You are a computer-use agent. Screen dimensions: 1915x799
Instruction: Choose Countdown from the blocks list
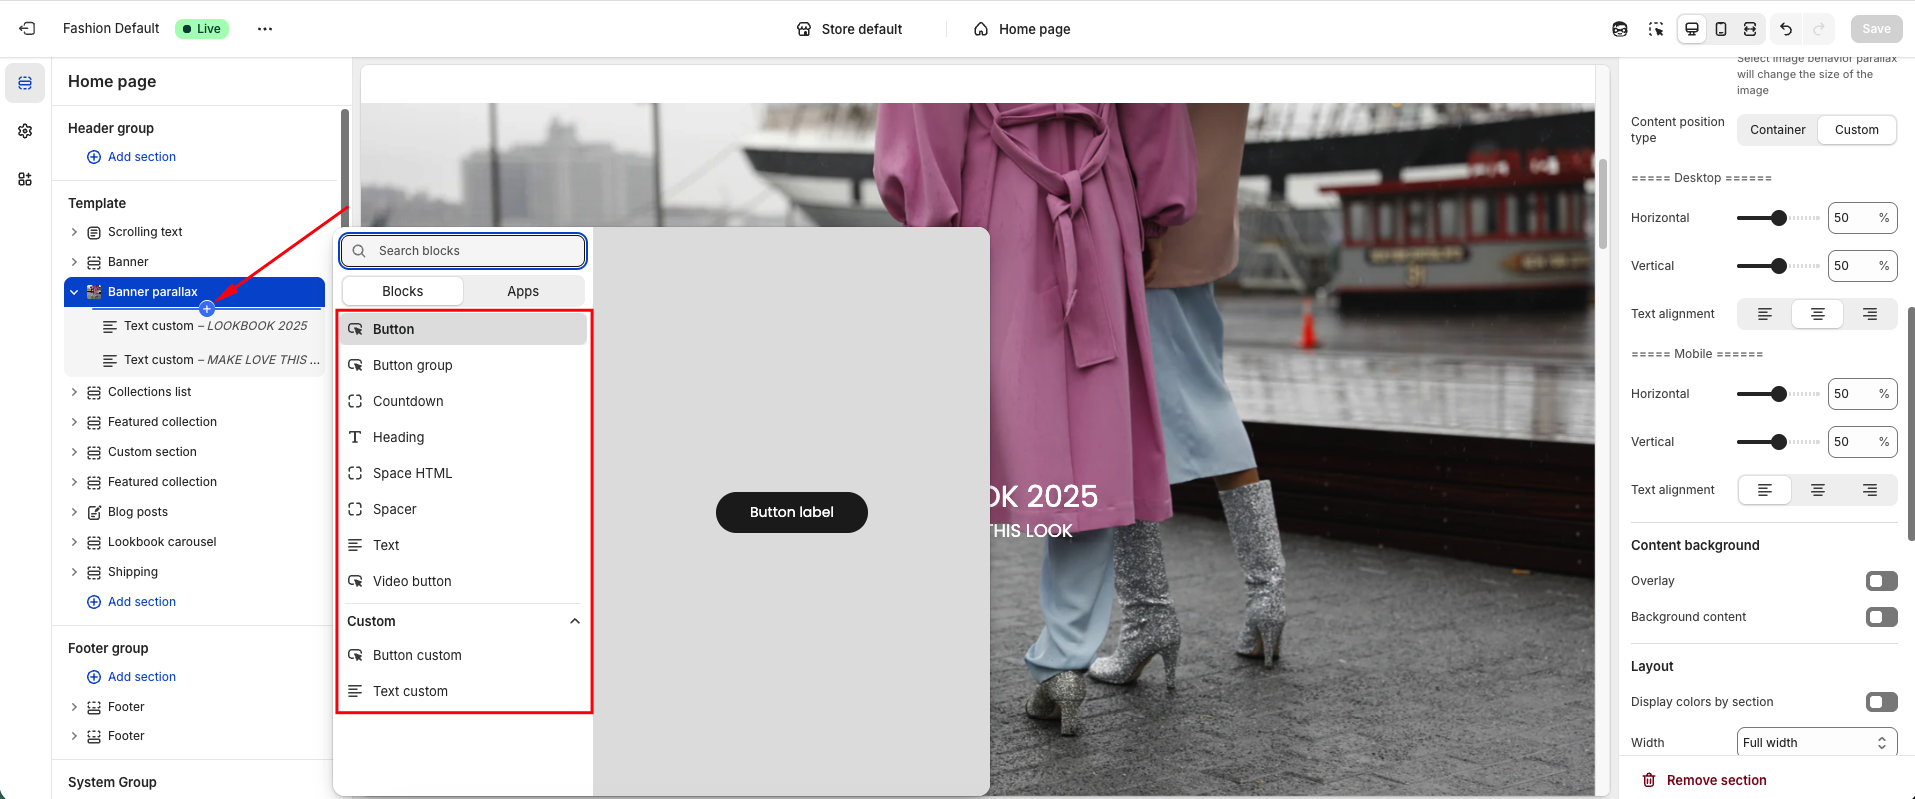point(408,401)
